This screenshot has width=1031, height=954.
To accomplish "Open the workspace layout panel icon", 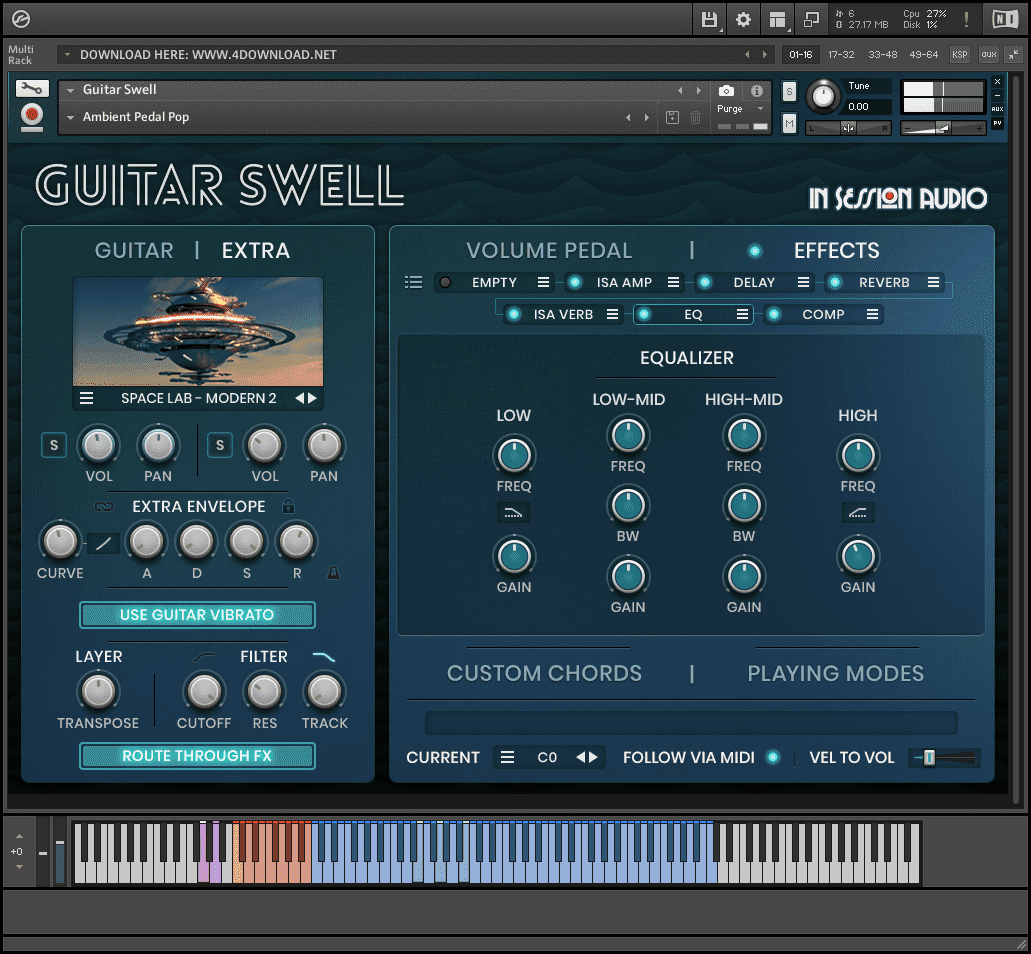I will pyautogui.click(x=777, y=20).
